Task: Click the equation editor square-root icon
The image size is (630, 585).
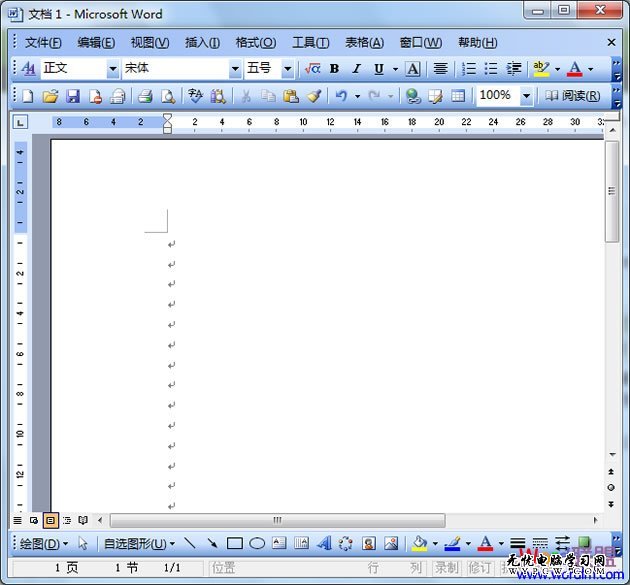Action: [x=312, y=69]
